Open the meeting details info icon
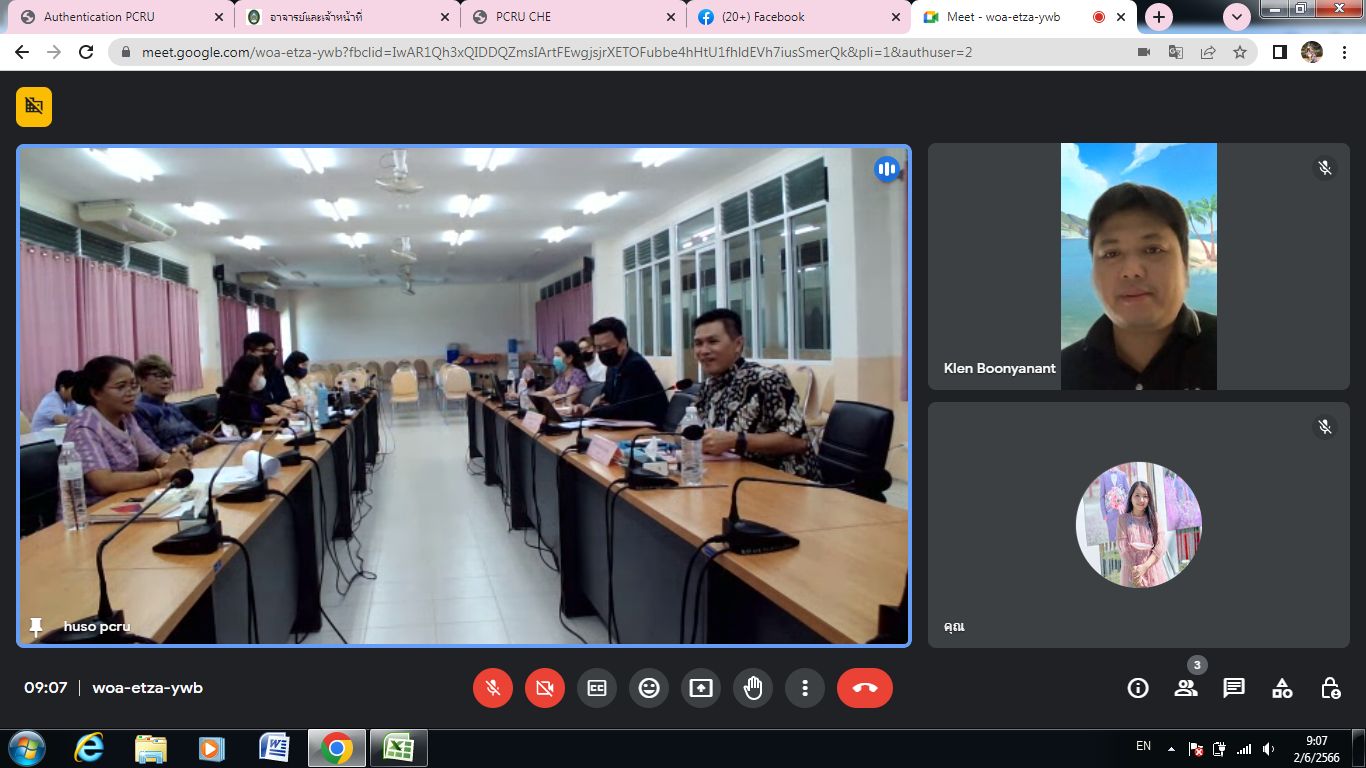This screenshot has width=1366, height=768. click(1138, 688)
